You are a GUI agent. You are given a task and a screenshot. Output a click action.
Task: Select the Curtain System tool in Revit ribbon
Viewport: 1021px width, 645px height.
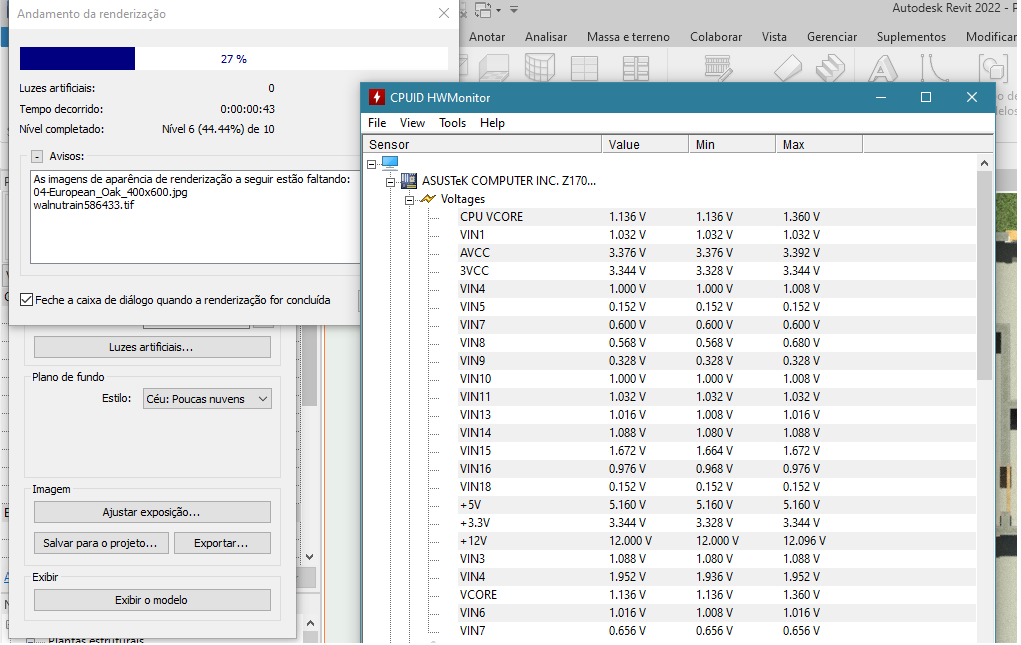tap(540, 68)
